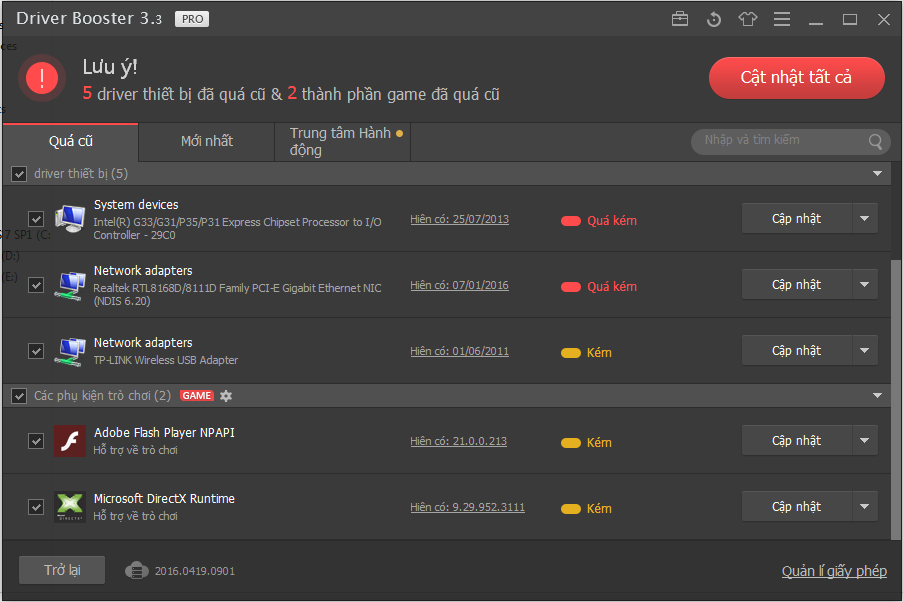
Task: Click the Adobe Flash Player icon
Action: 70,441
